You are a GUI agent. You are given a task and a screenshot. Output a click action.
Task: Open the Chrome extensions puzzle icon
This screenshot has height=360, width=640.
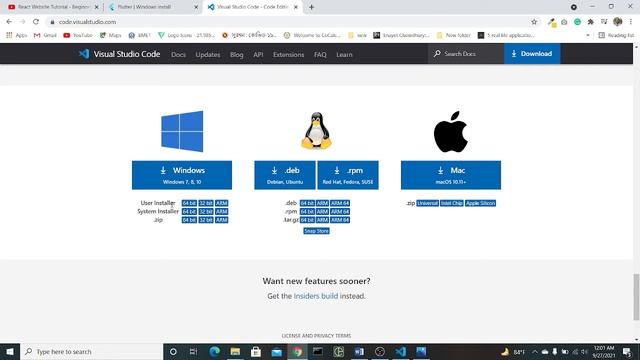(x=591, y=22)
